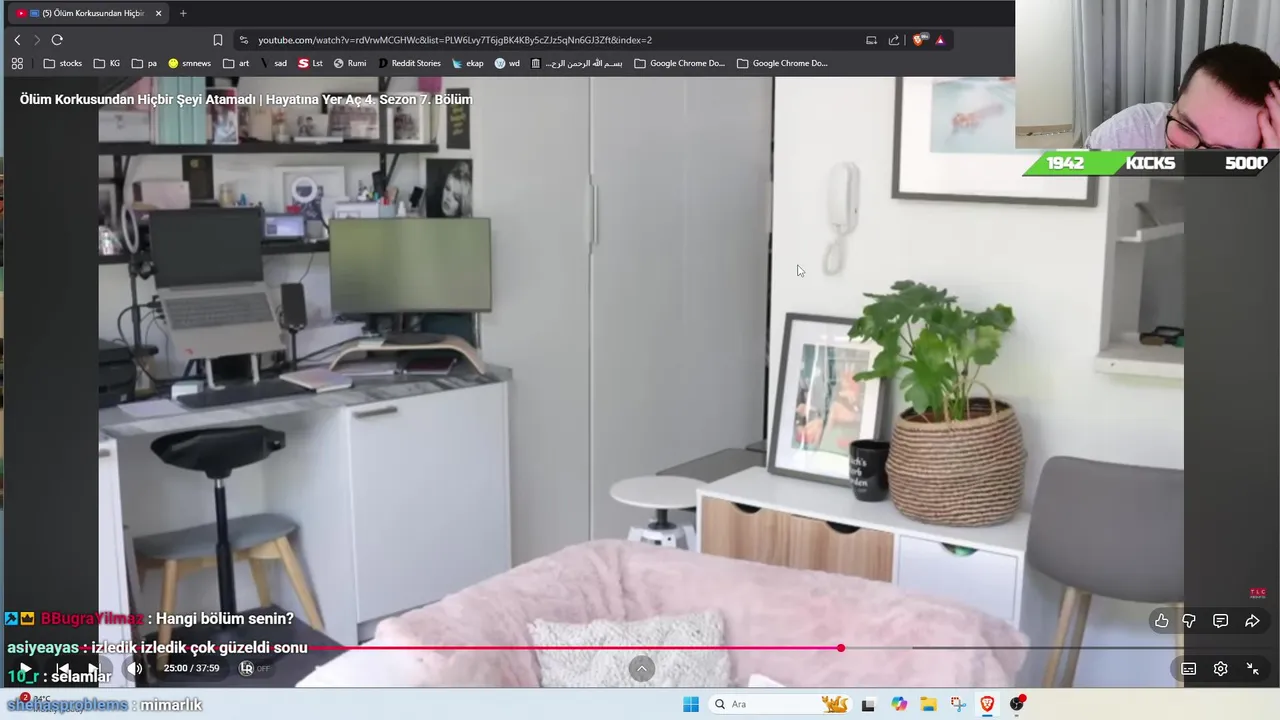Play or pause the video
The height and width of the screenshot is (720, 1280).
[25, 669]
